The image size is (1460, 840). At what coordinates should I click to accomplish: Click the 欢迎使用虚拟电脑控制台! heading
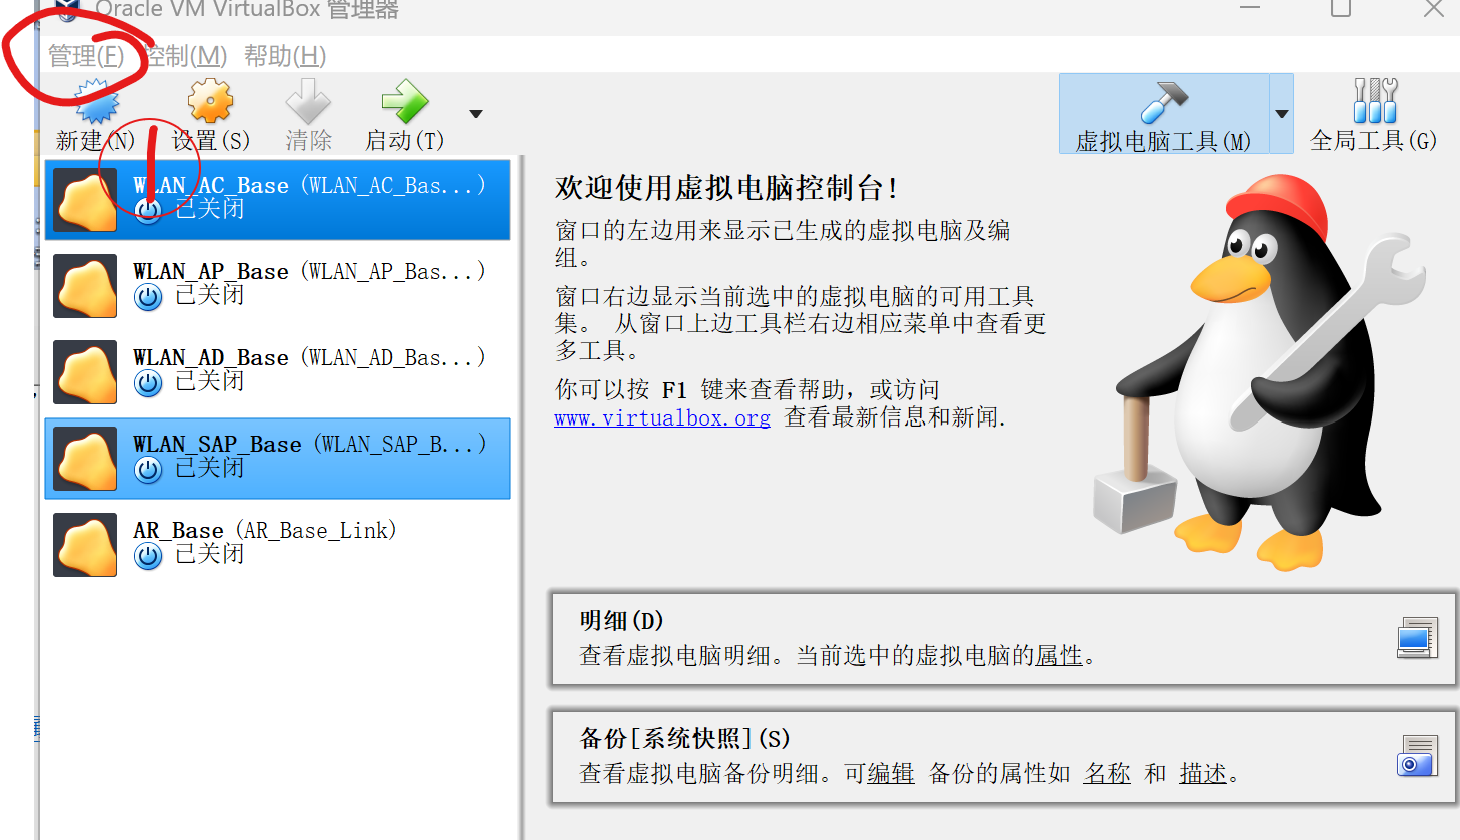727,188
